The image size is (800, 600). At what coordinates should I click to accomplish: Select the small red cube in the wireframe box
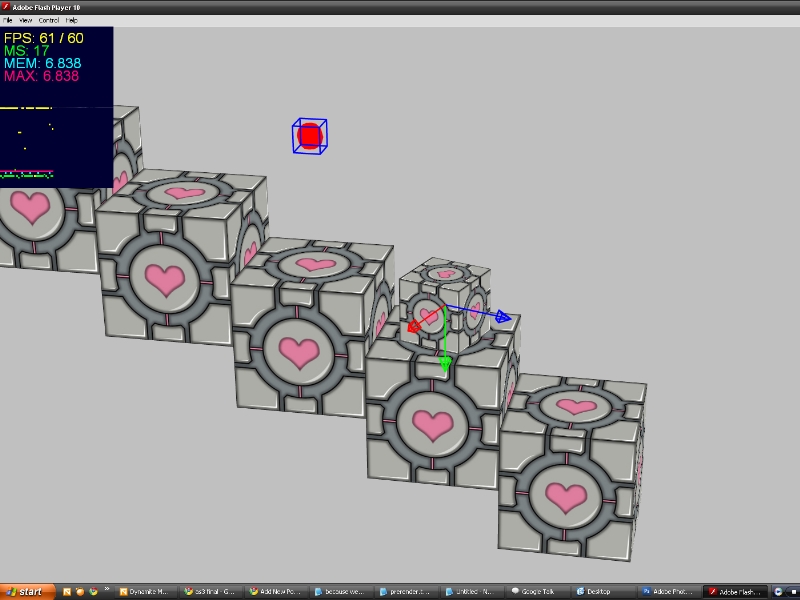click(x=311, y=133)
